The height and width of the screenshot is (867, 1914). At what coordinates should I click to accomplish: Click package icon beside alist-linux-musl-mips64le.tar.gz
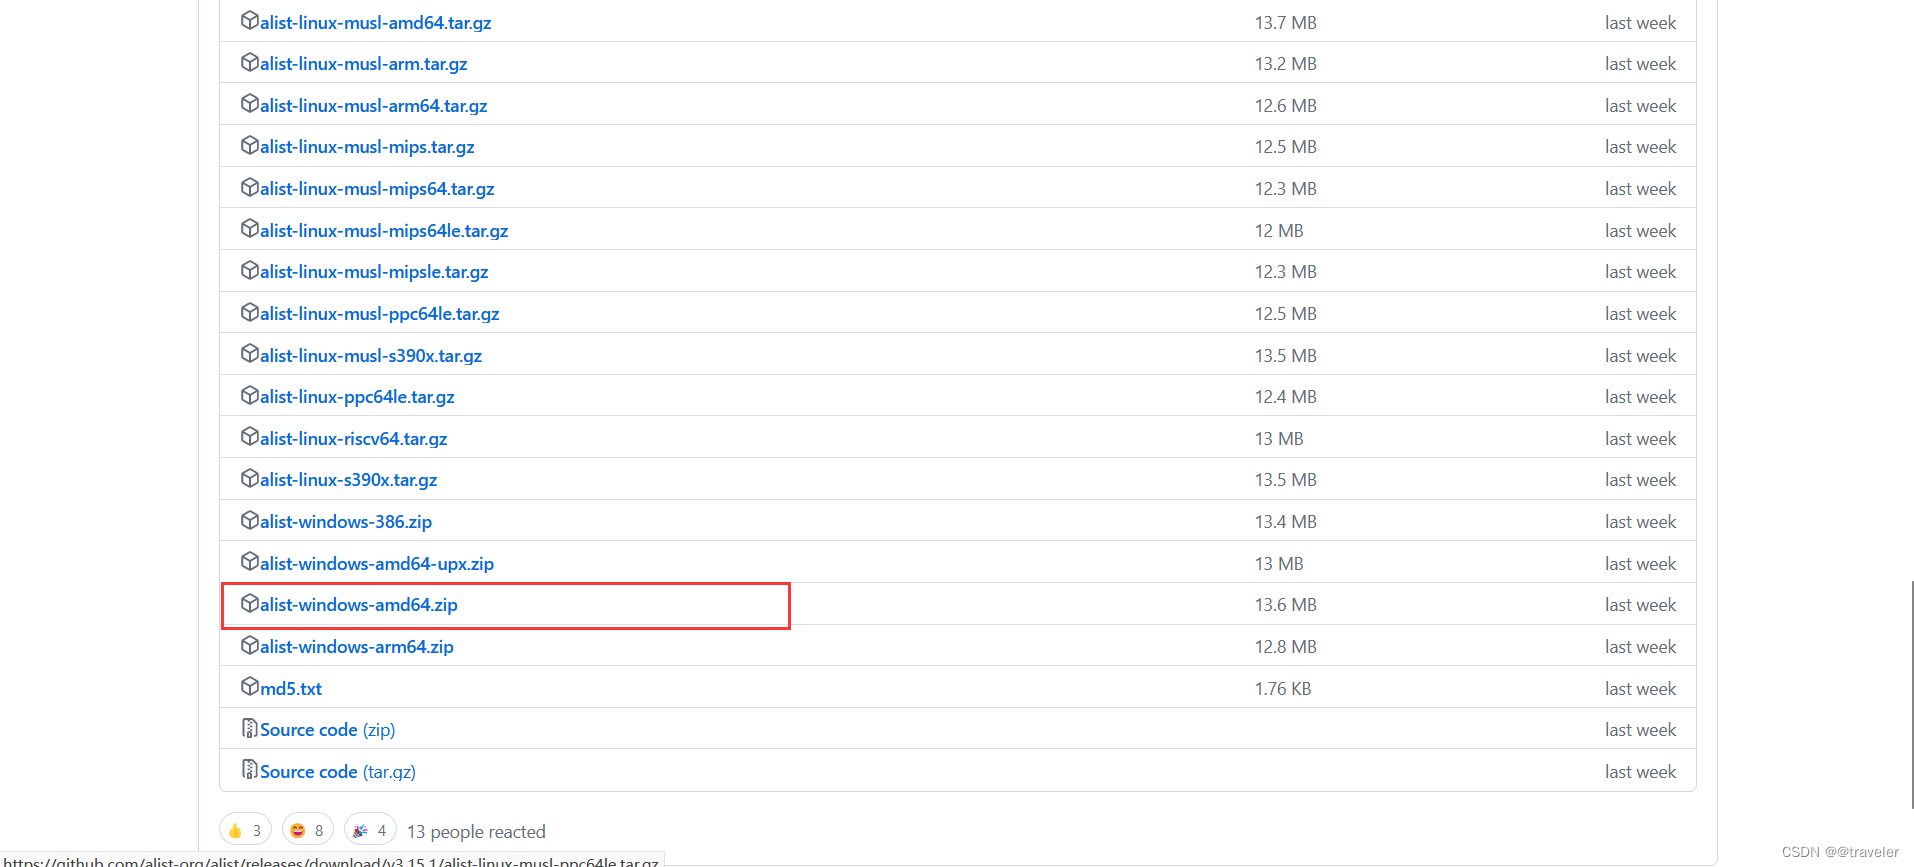tap(250, 228)
